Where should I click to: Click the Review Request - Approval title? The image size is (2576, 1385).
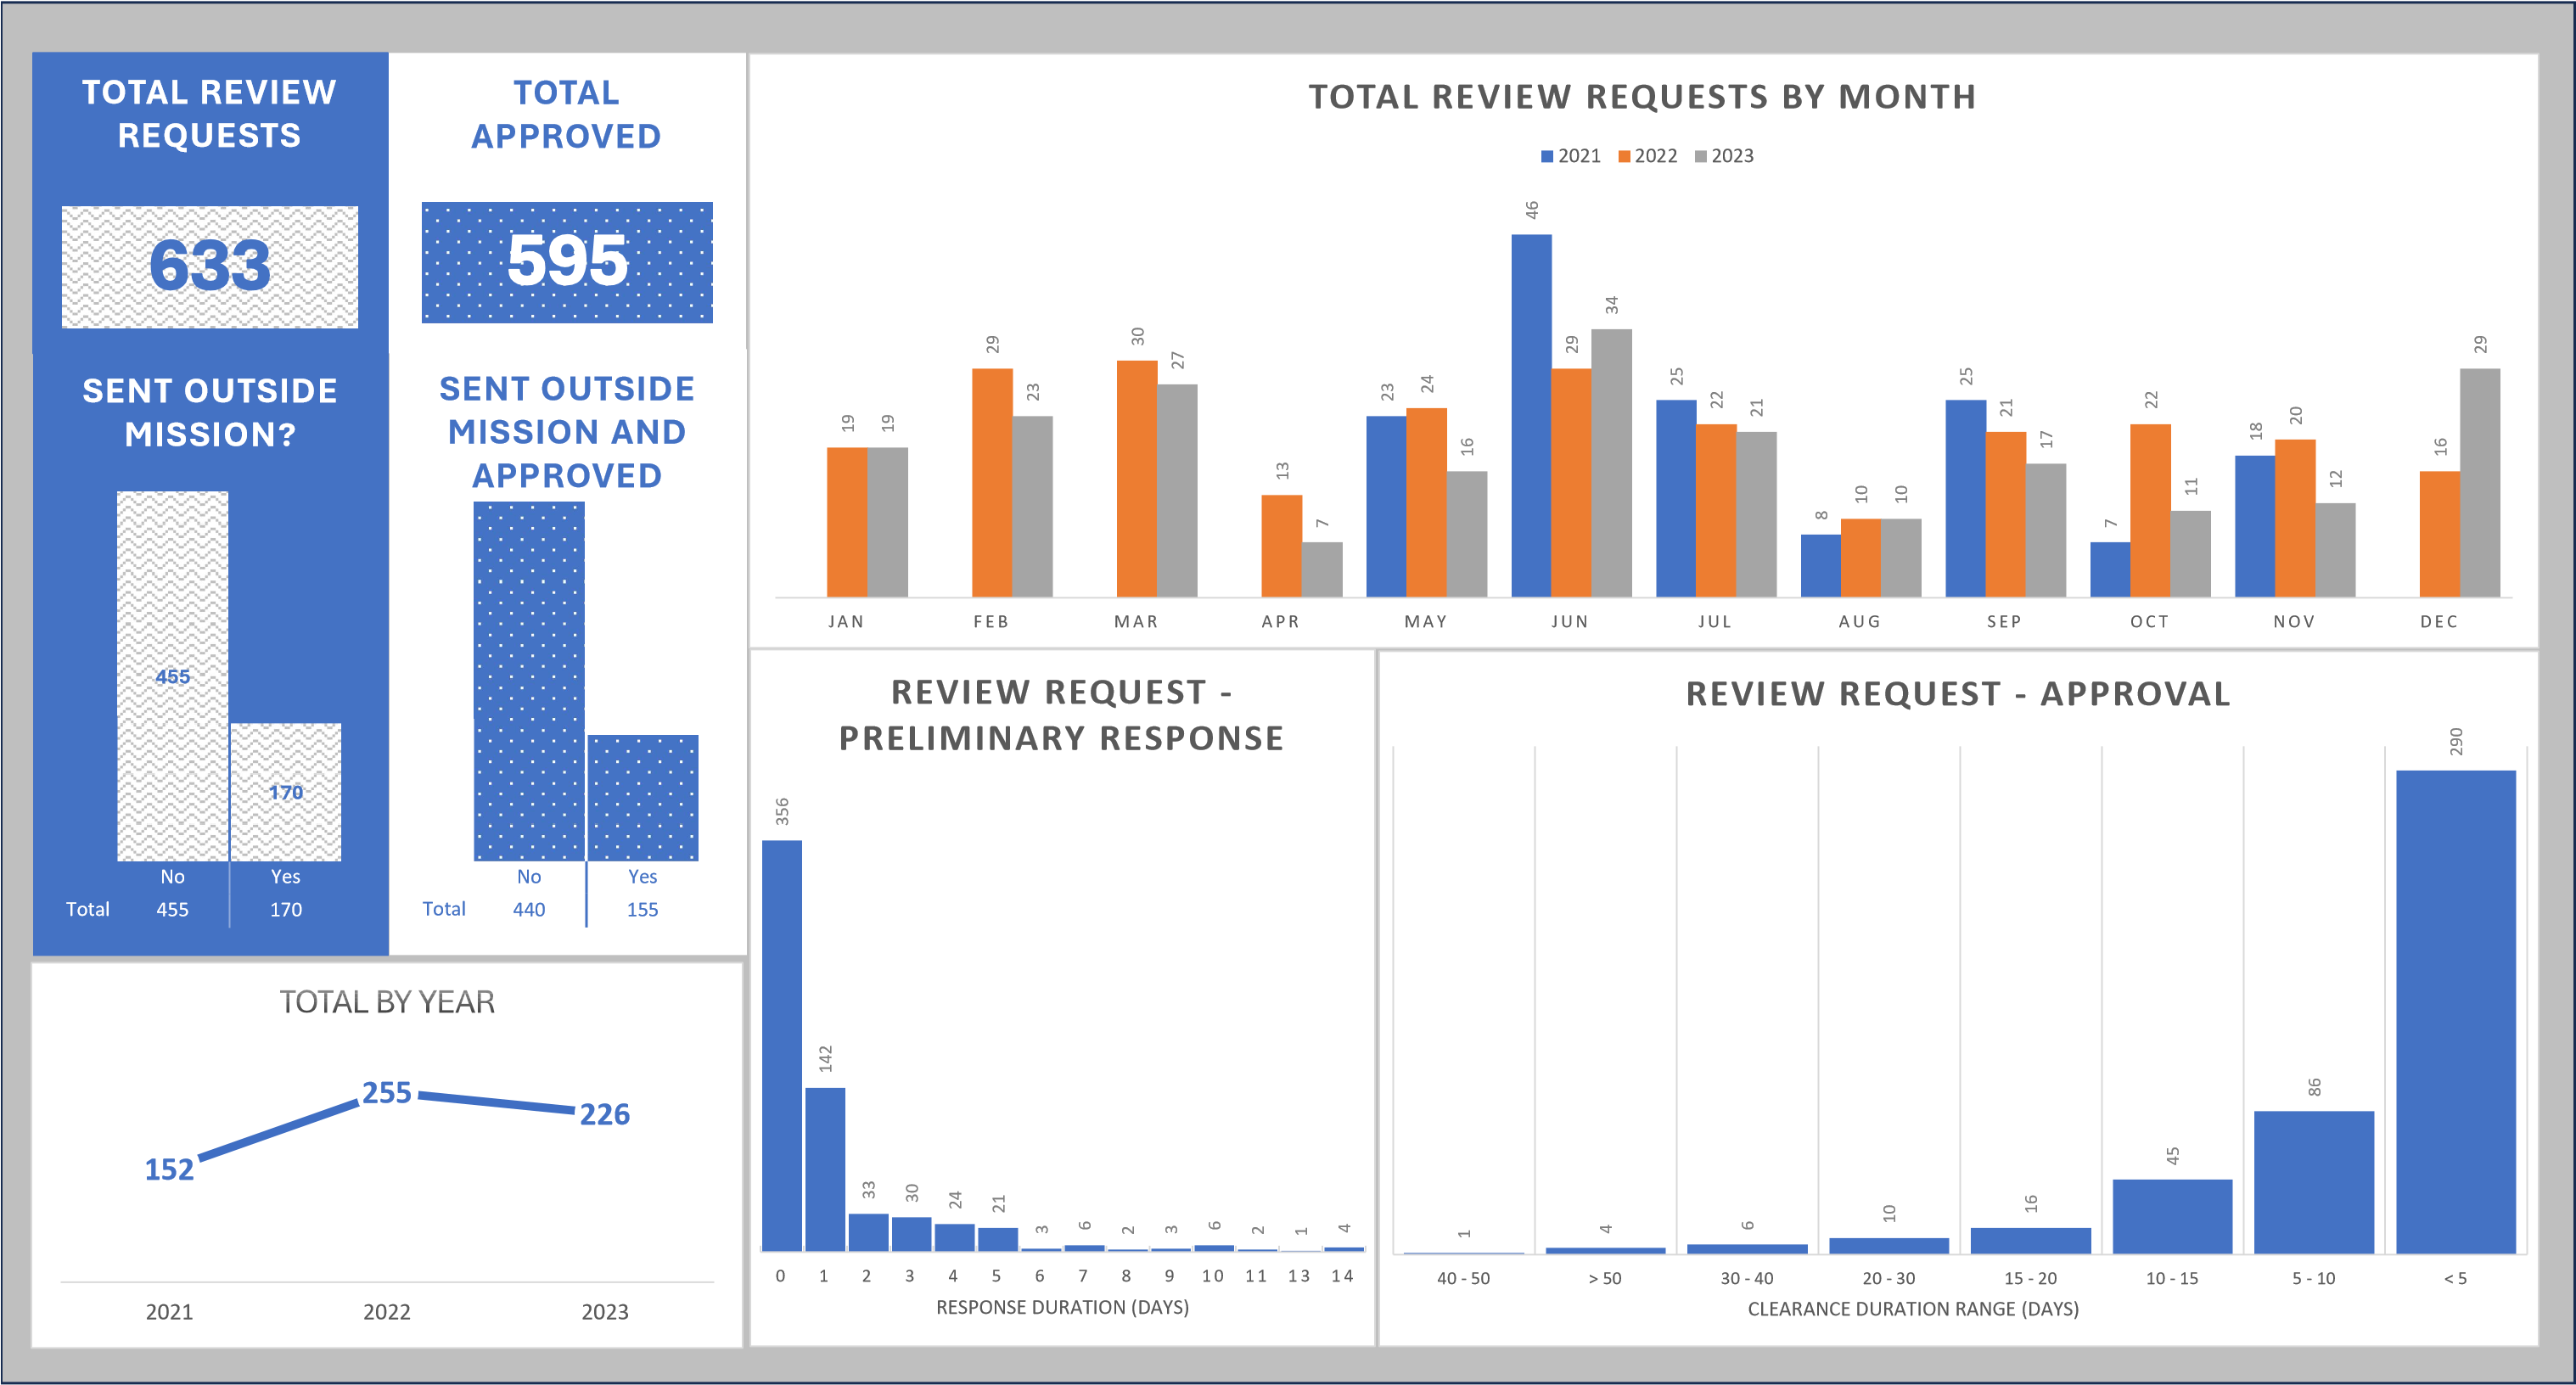(1958, 694)
